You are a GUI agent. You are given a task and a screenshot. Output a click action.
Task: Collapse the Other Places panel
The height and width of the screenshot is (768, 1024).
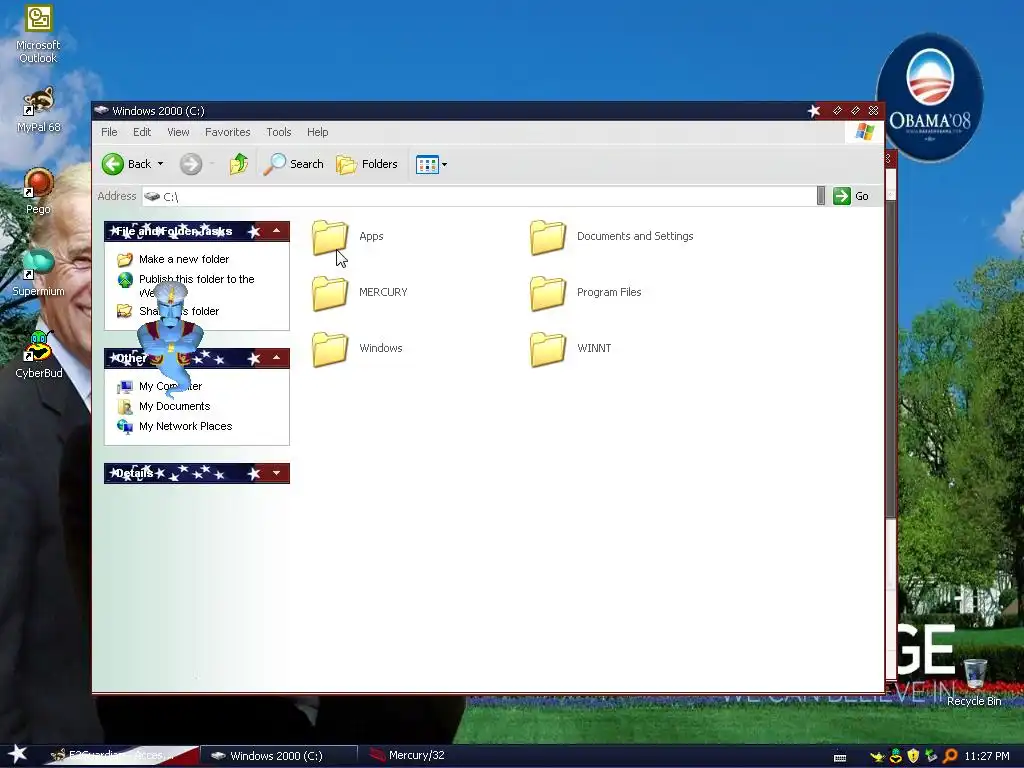276,358
